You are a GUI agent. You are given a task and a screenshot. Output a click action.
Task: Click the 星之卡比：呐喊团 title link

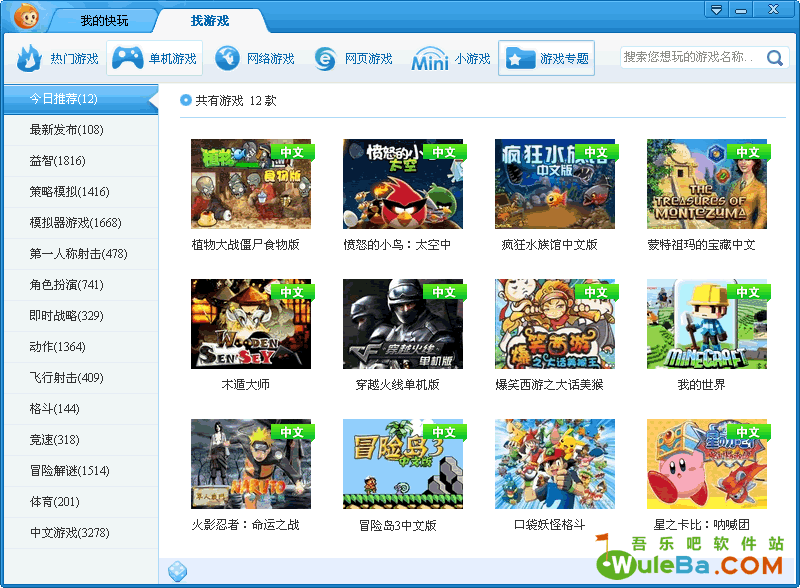pyautogui.click(x=702, y=525)
